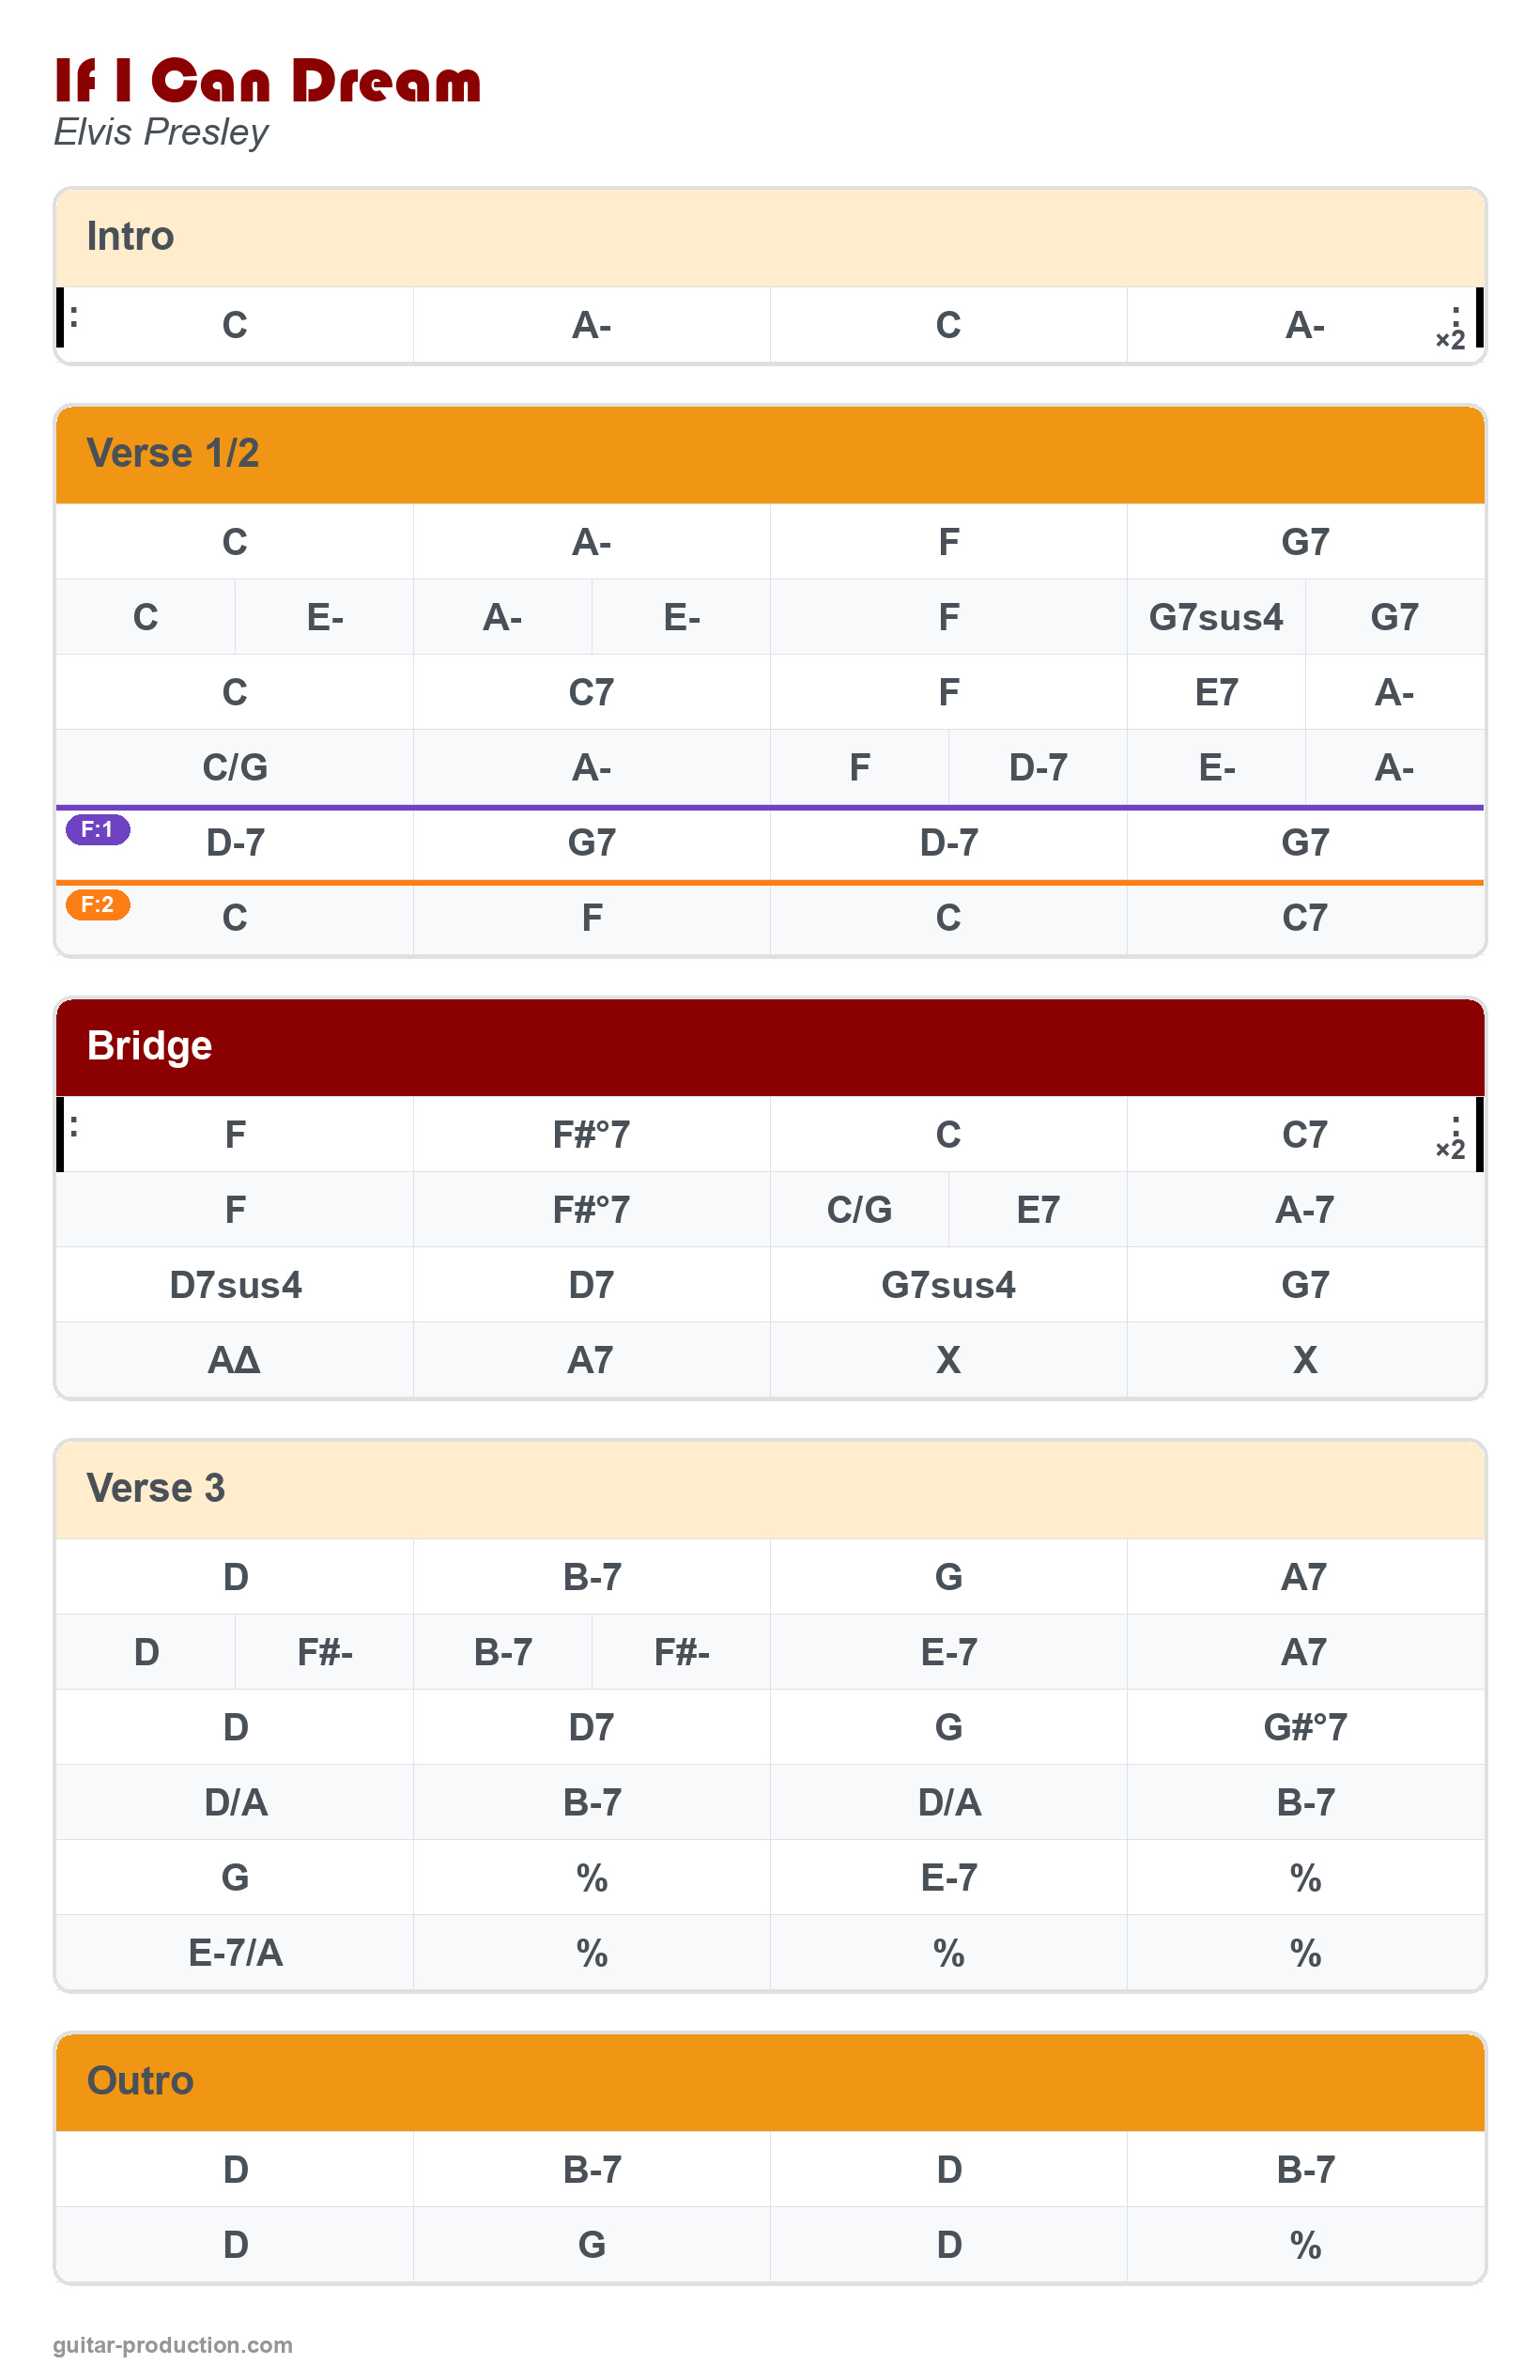
Task: Click the Outro section header
Action: pos(770,2081)
